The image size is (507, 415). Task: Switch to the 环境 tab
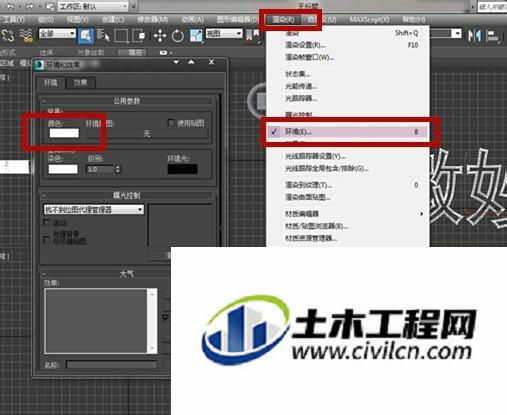51,82
